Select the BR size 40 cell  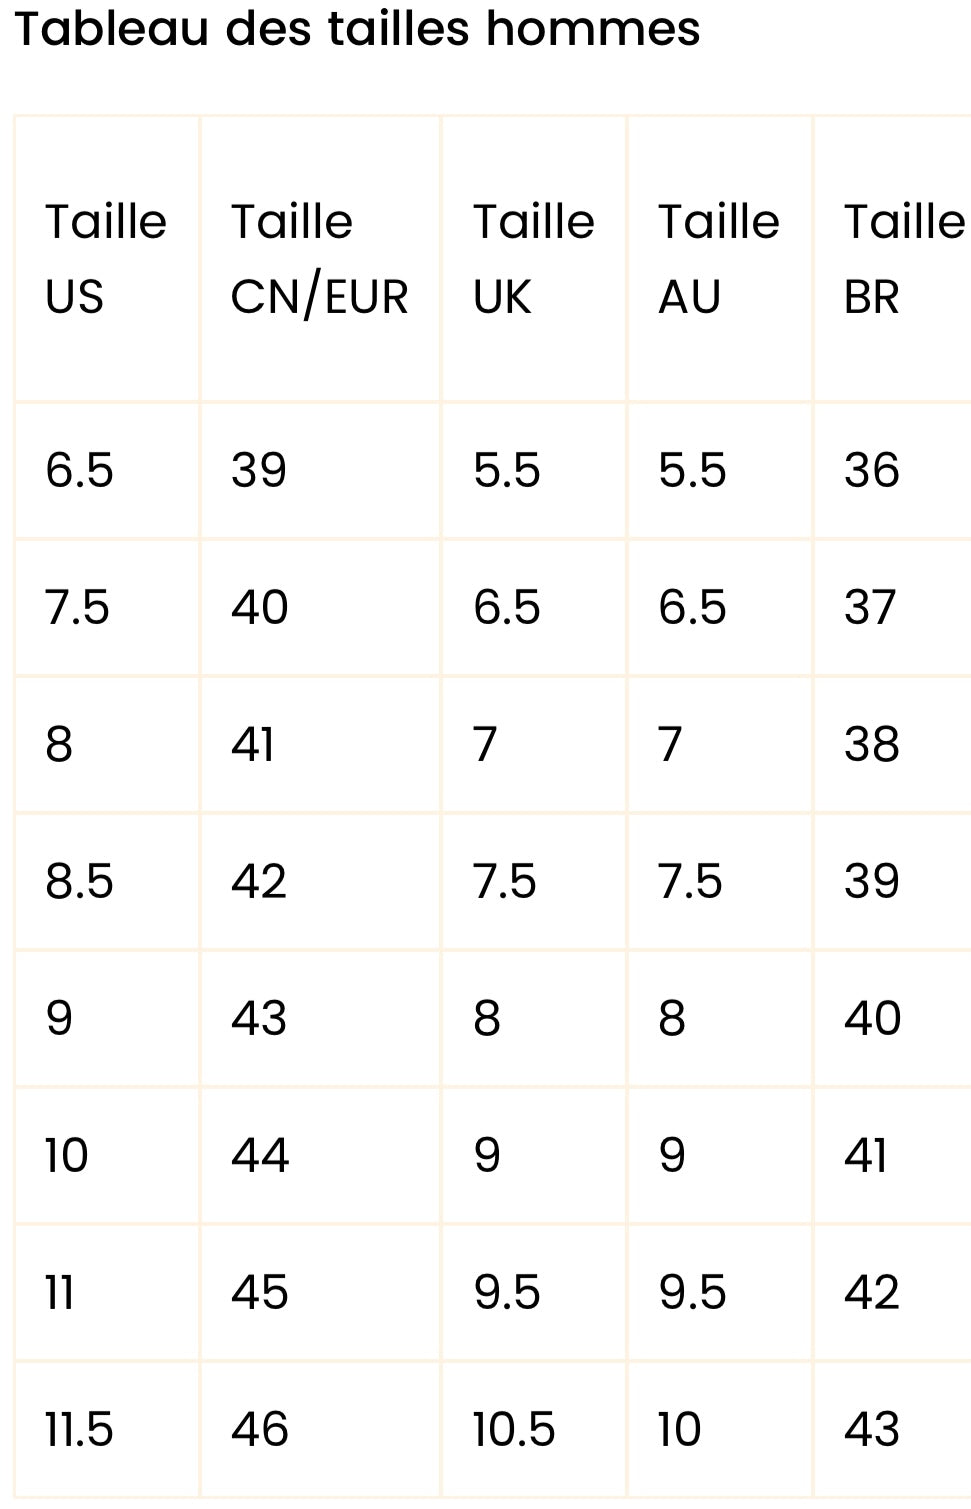(893, 1018)
